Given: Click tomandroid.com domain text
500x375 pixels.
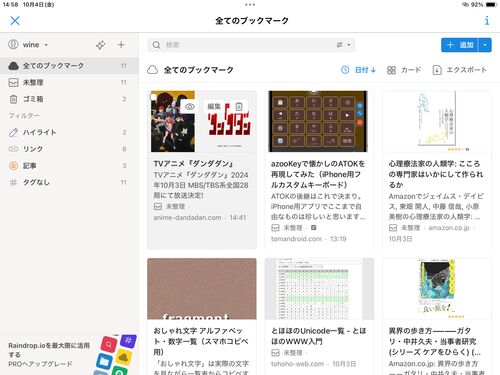Looking at the screenshot, I should coord(296,239).
